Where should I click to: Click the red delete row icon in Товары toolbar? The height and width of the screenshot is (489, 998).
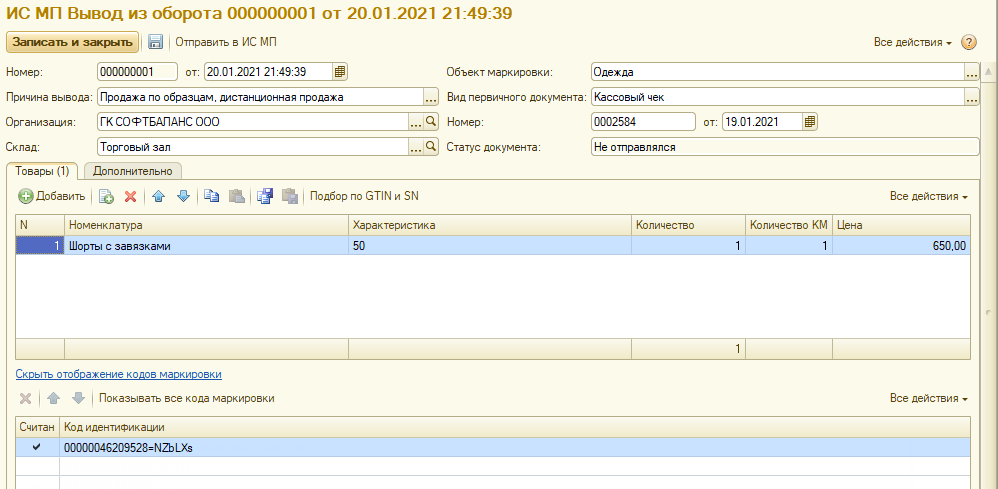tap(130, 197)
